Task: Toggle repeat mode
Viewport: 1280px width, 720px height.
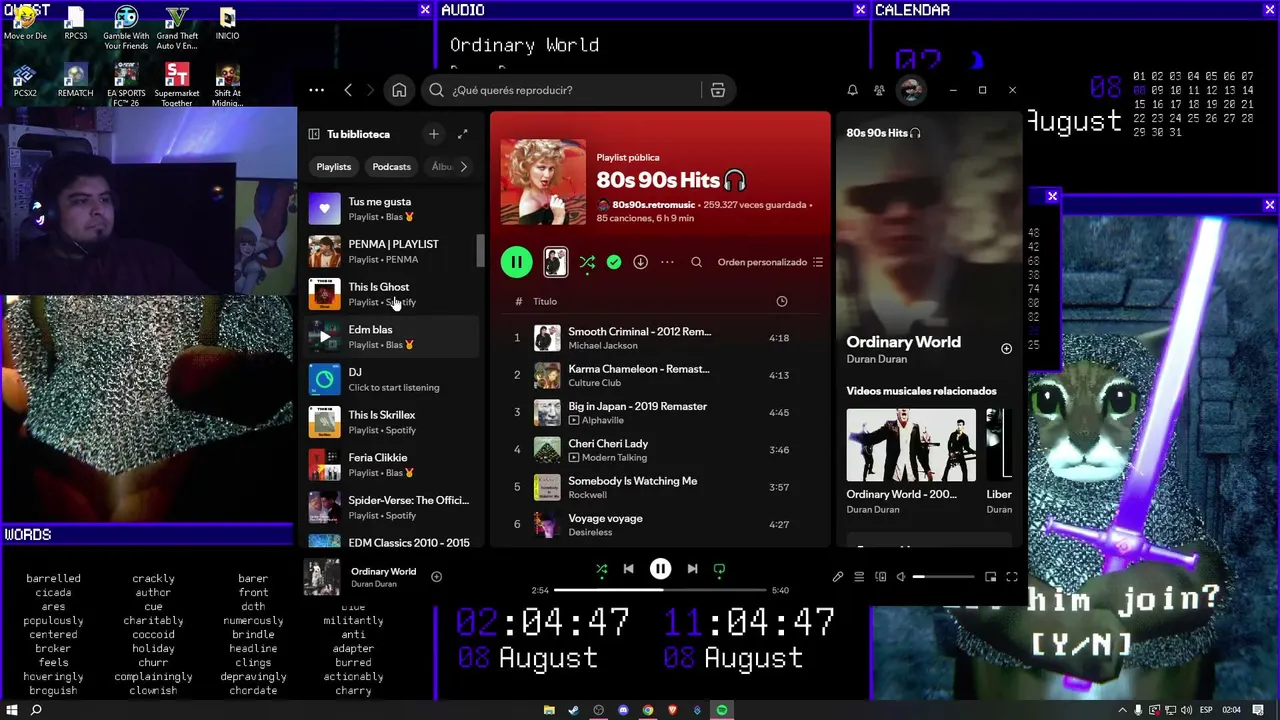Action: point(719,569)
